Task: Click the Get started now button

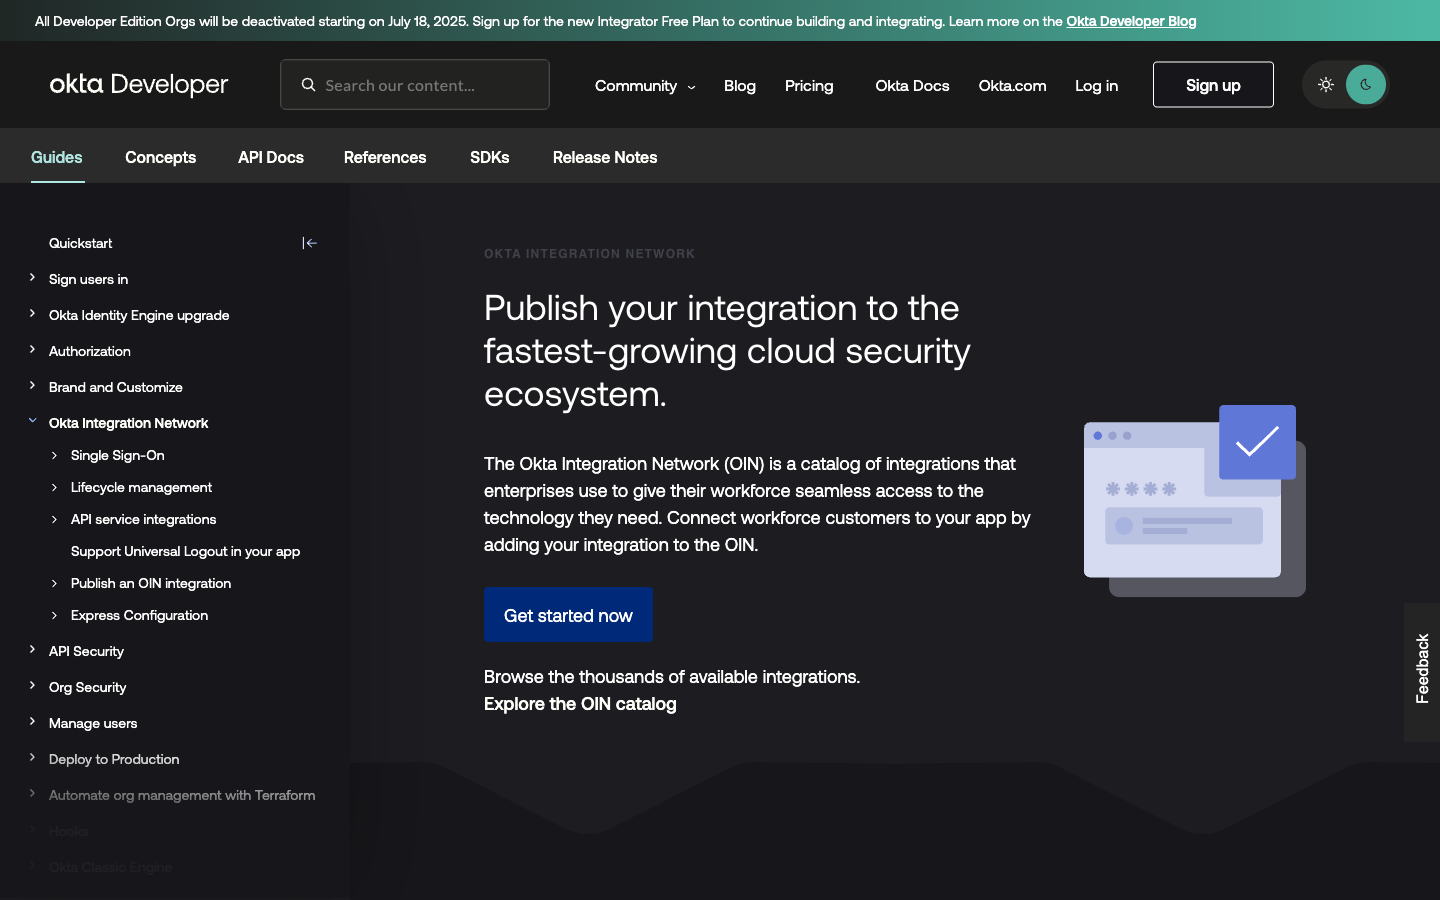Action: click(x=568, y=615)
